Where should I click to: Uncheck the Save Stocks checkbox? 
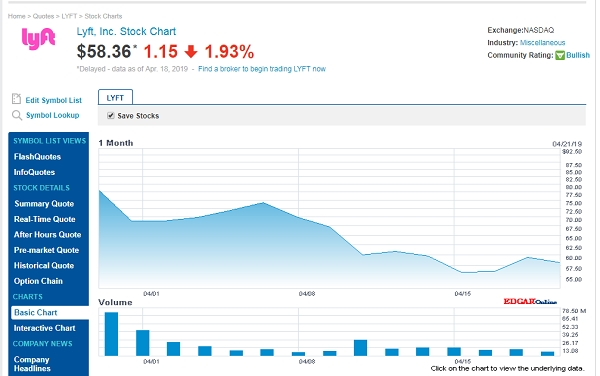[111, 116]
